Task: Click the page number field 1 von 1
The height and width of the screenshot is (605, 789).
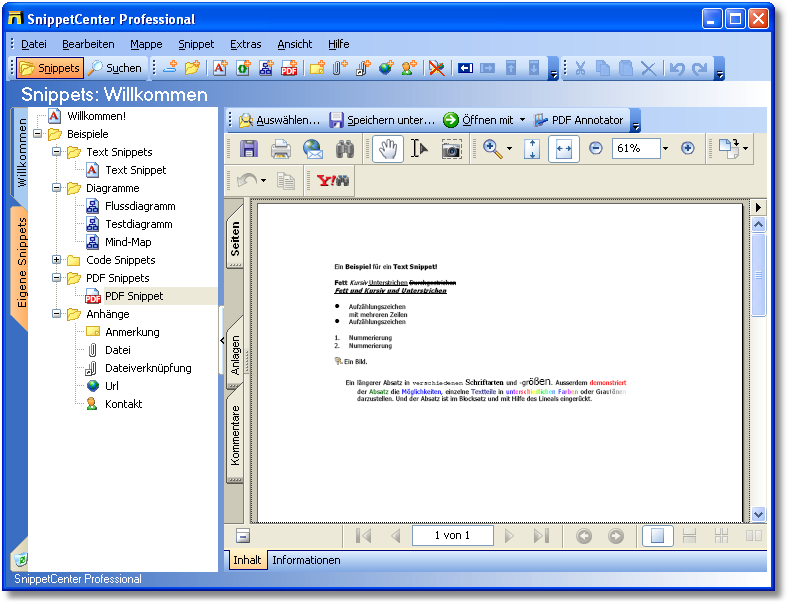Action: pos(452,536)
